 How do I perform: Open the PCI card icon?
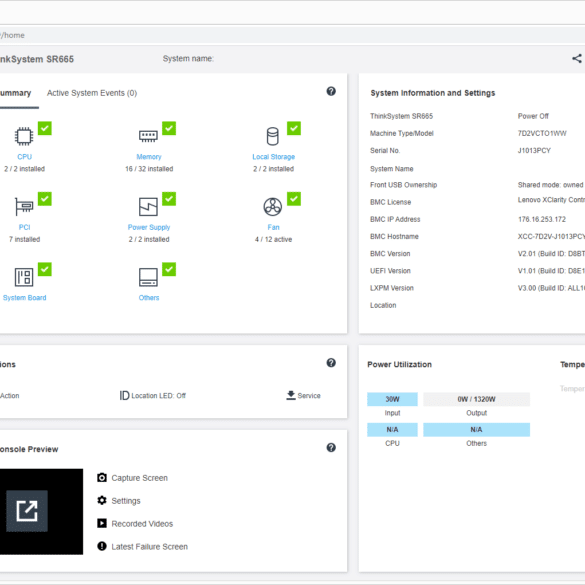click(x=24, y=206)
